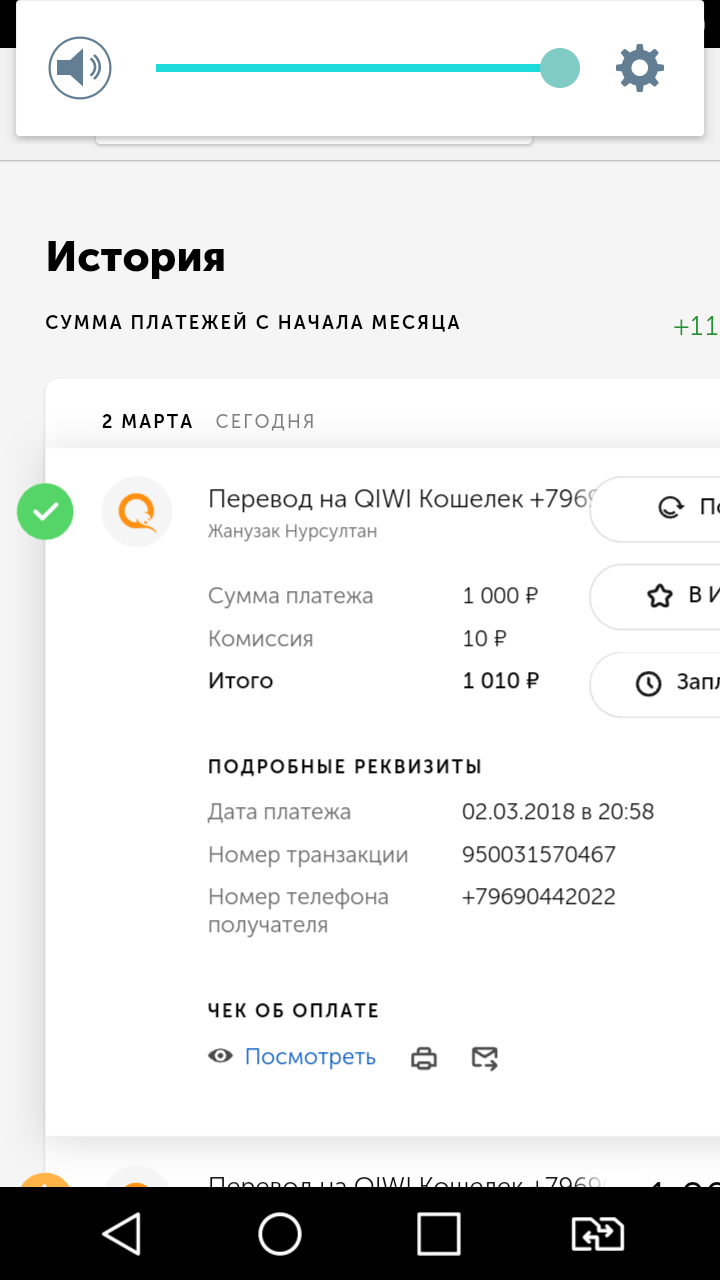Tap the screen switch icon in navigation bar
The height and width of the screenshot is (1280, 720).
(597, 1234)
